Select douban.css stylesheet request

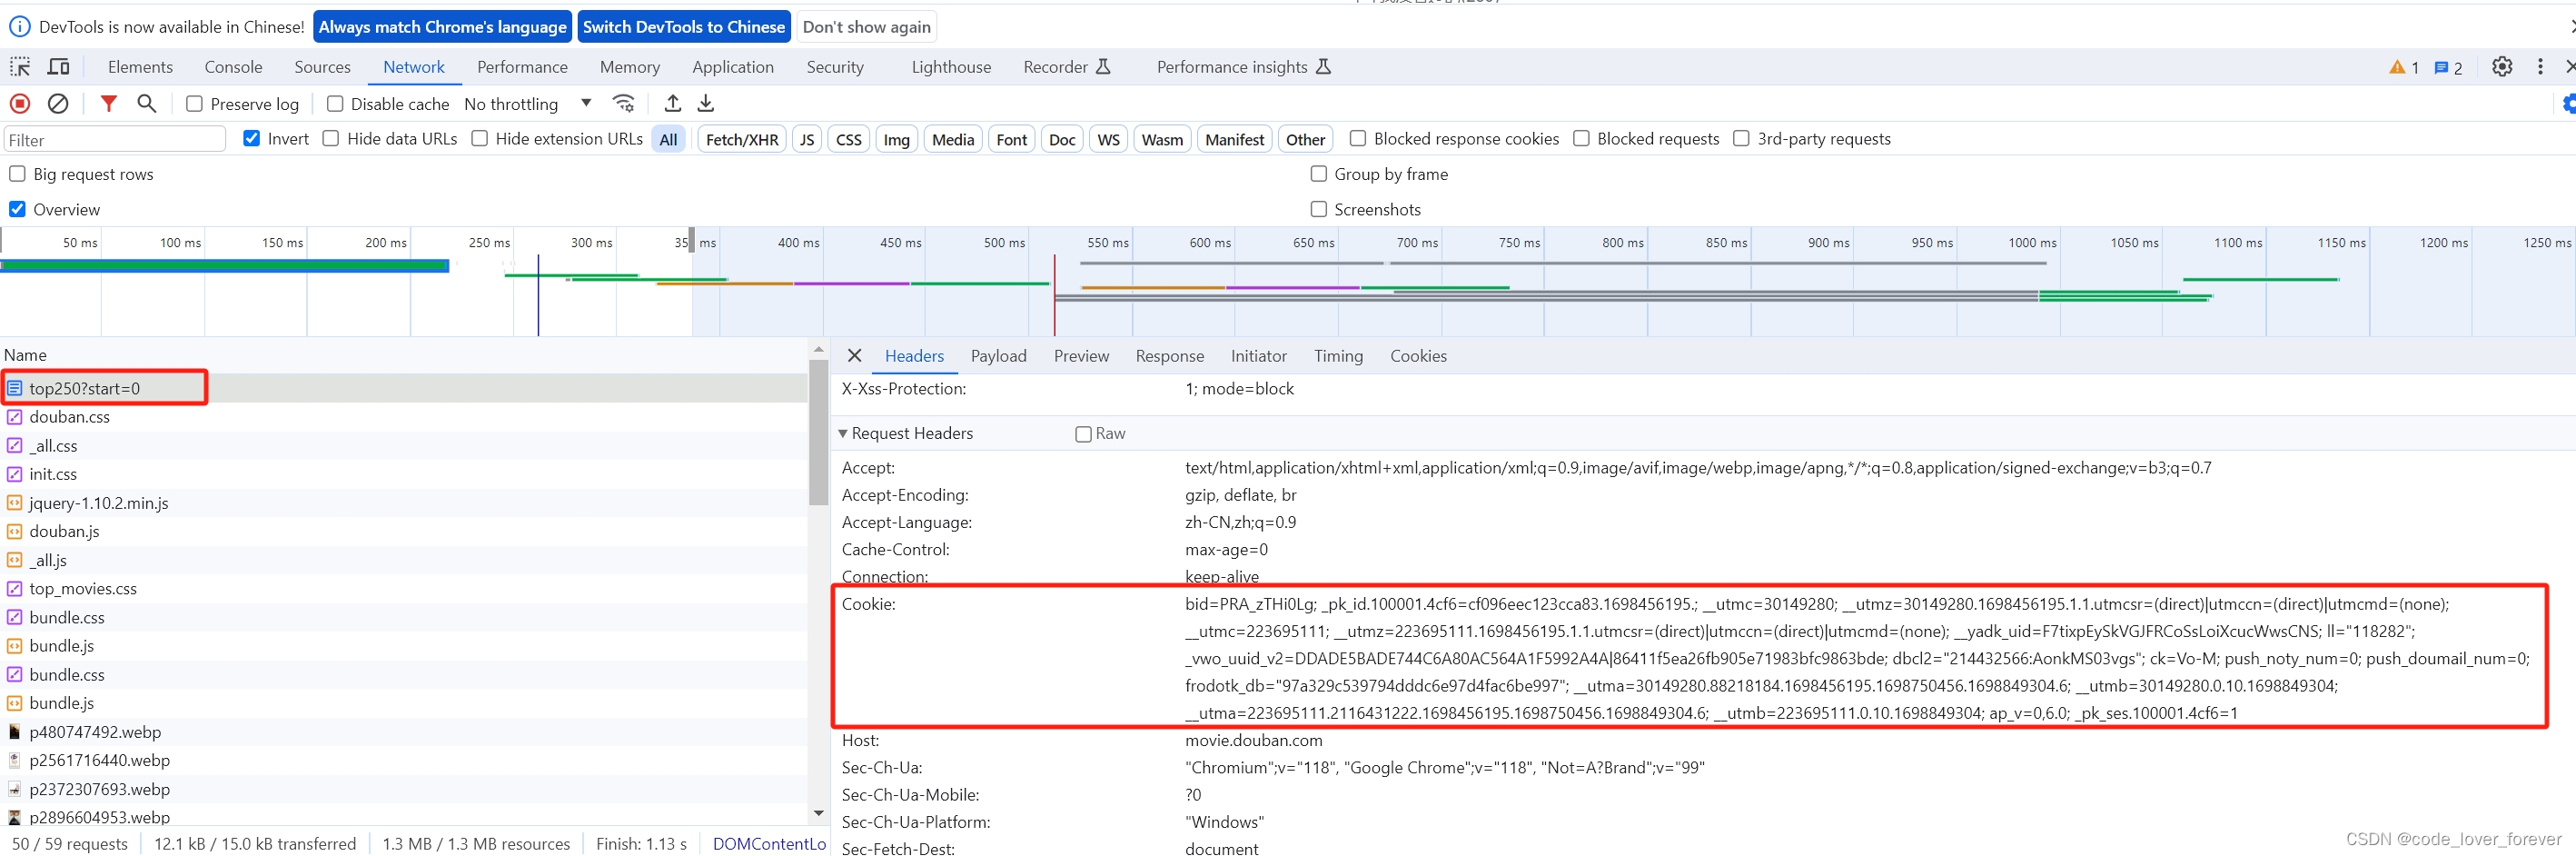tap(403, 417)
